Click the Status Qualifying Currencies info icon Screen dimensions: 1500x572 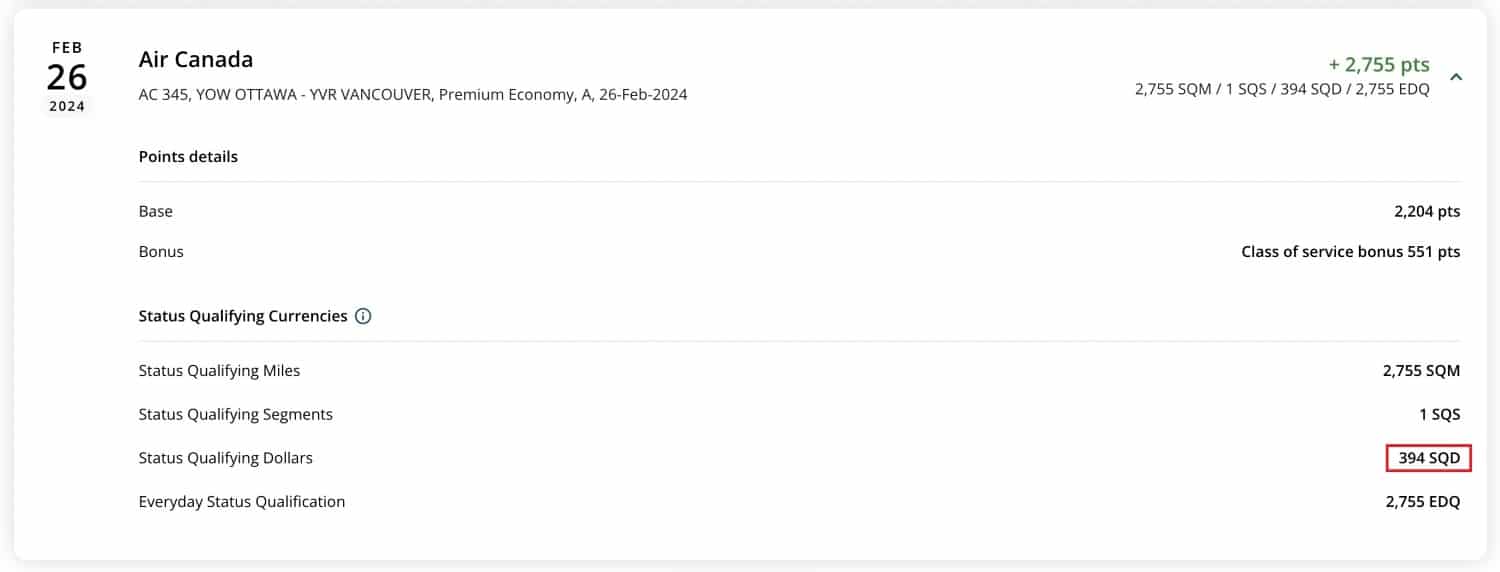tap(363, 316)
